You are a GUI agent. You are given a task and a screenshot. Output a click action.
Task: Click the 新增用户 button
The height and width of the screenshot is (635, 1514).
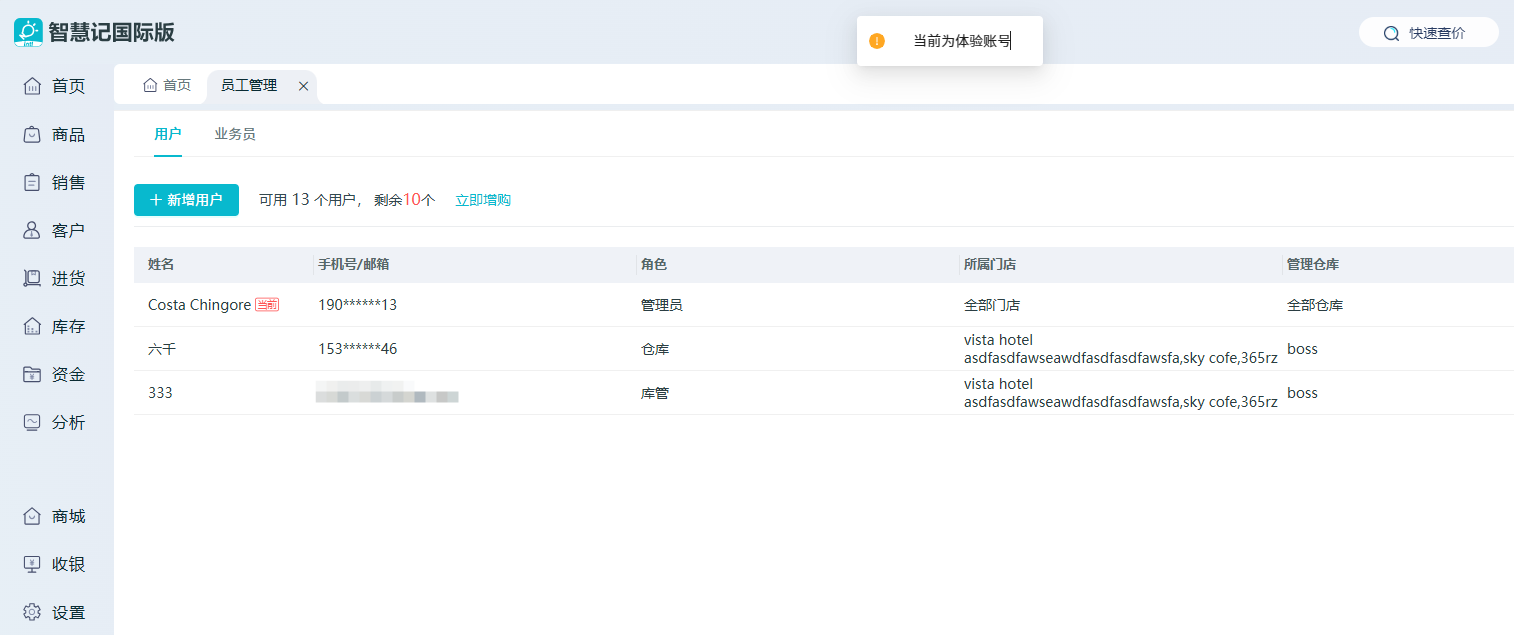pyautogui.click(x=186, y=200)
